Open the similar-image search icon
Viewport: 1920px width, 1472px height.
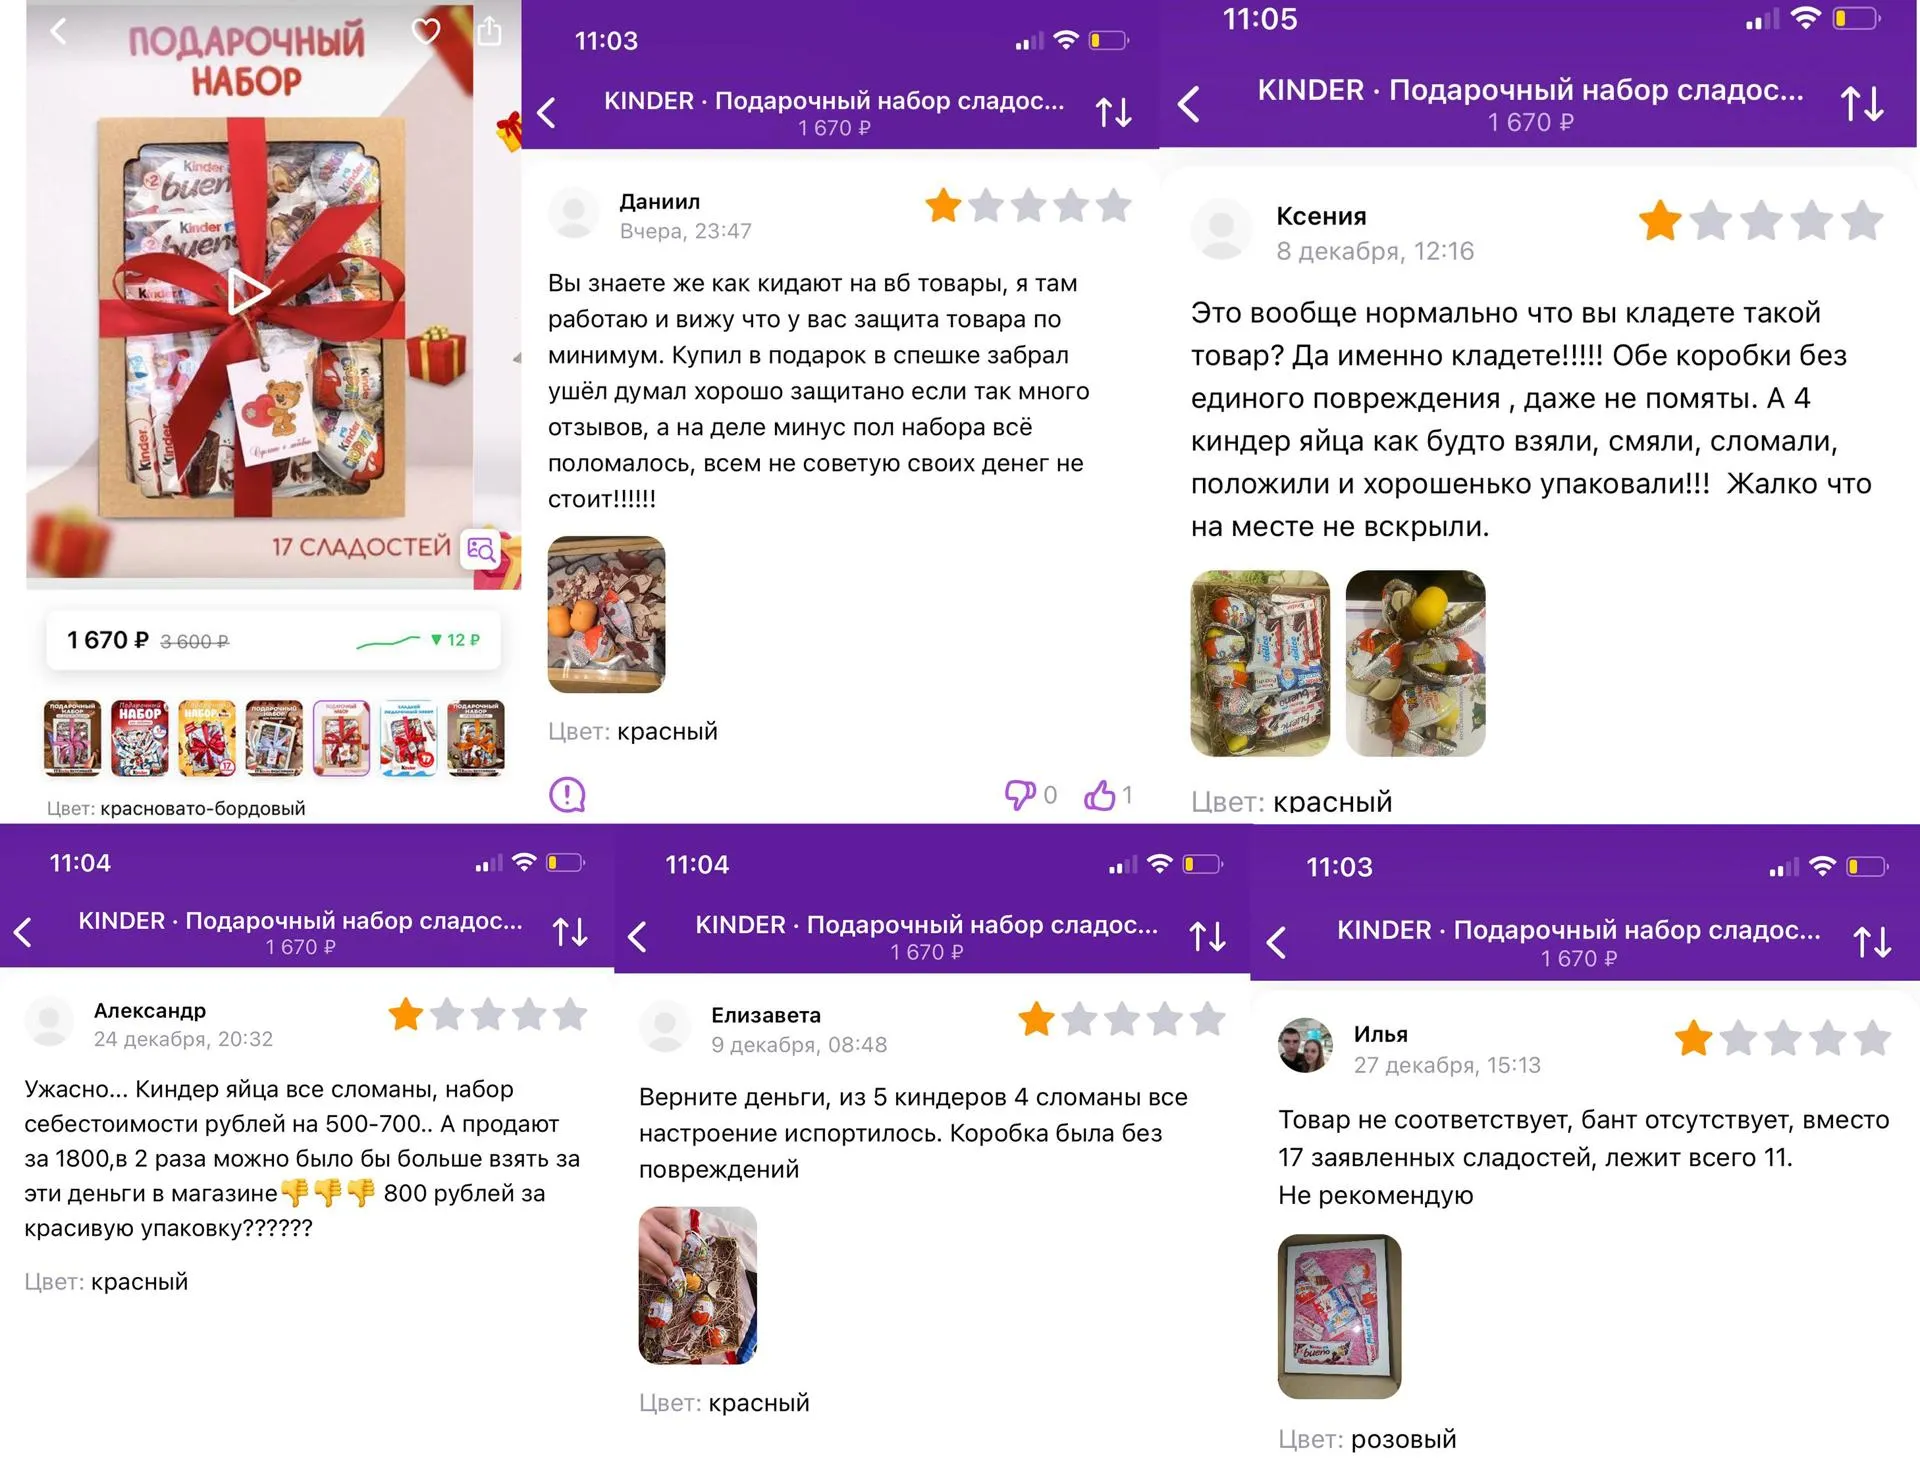(x=481, y=549)
